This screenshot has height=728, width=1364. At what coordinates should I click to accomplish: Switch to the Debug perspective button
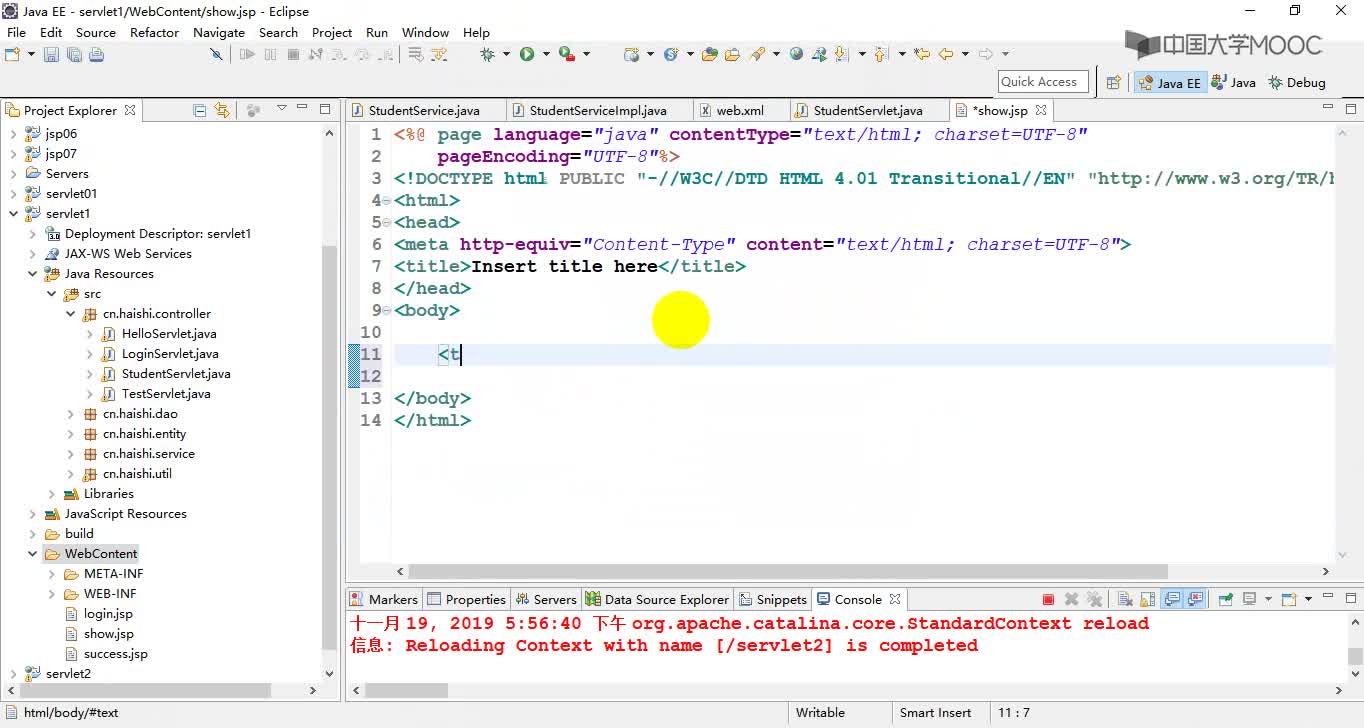pyautogui.click(x=1296, y=83)
